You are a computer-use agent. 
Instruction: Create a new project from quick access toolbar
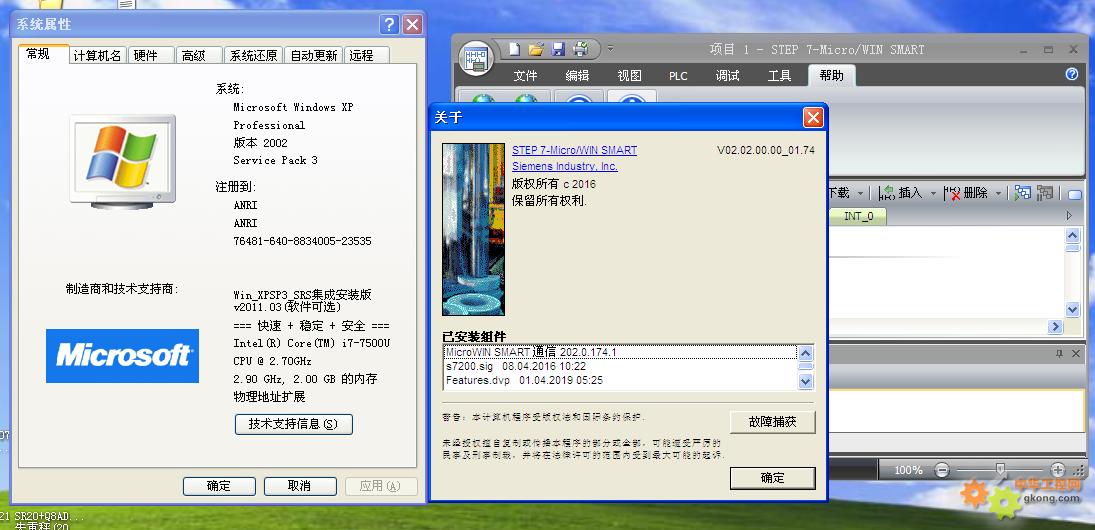[514, 49]
